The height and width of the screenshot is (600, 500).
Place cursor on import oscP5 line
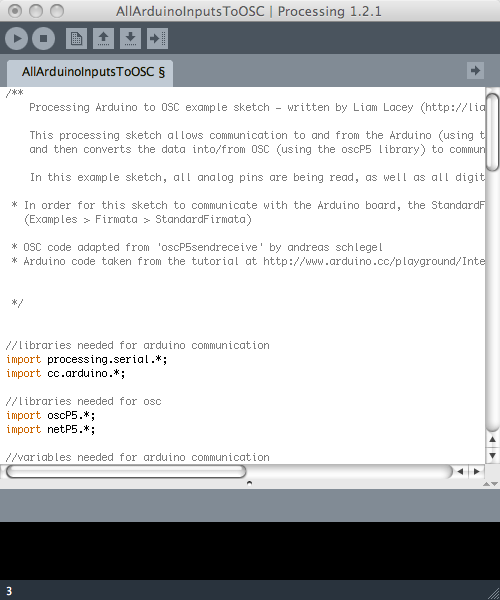coord(50,416)
